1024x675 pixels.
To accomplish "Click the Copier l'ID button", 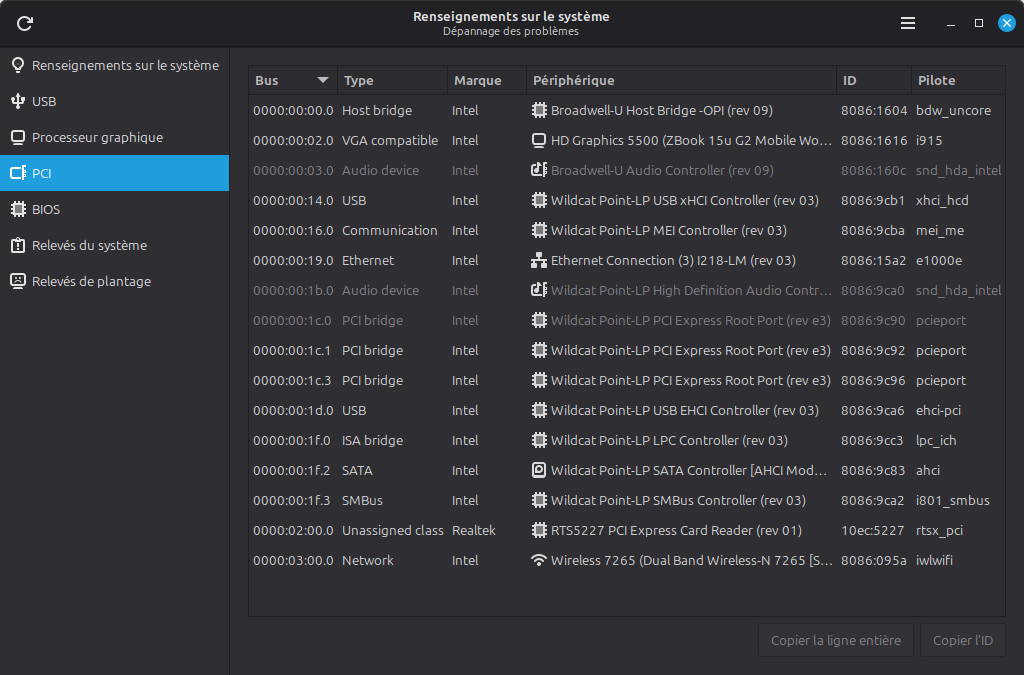I will 962,640.
